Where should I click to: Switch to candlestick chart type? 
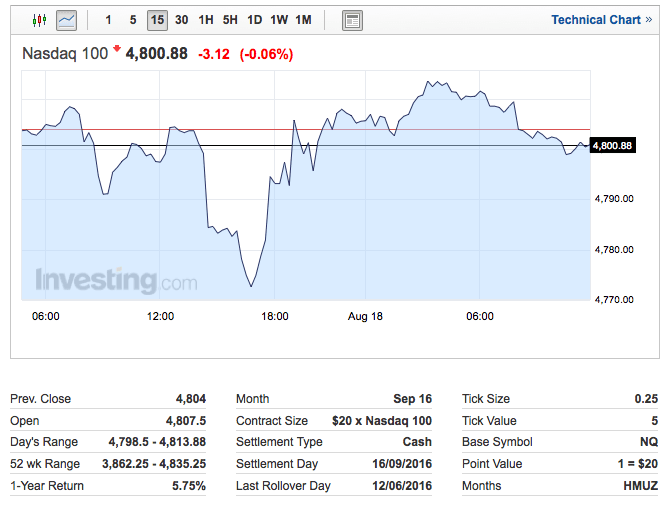(x=40, y=20)
